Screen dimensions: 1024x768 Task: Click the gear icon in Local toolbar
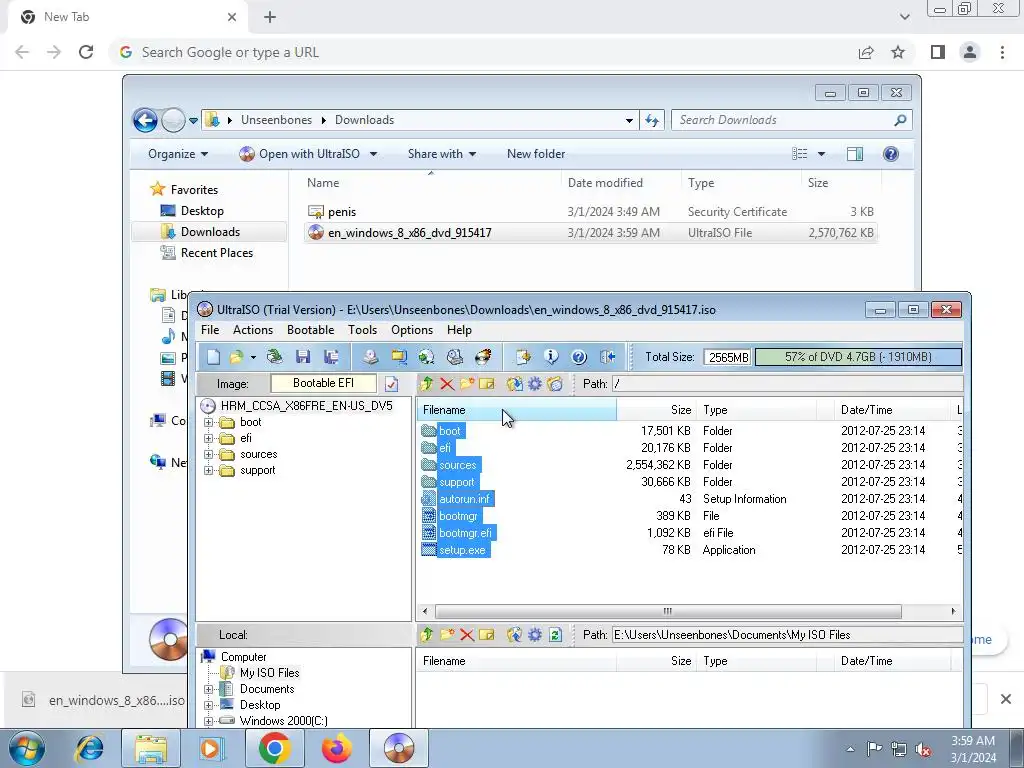click(535, 635)
